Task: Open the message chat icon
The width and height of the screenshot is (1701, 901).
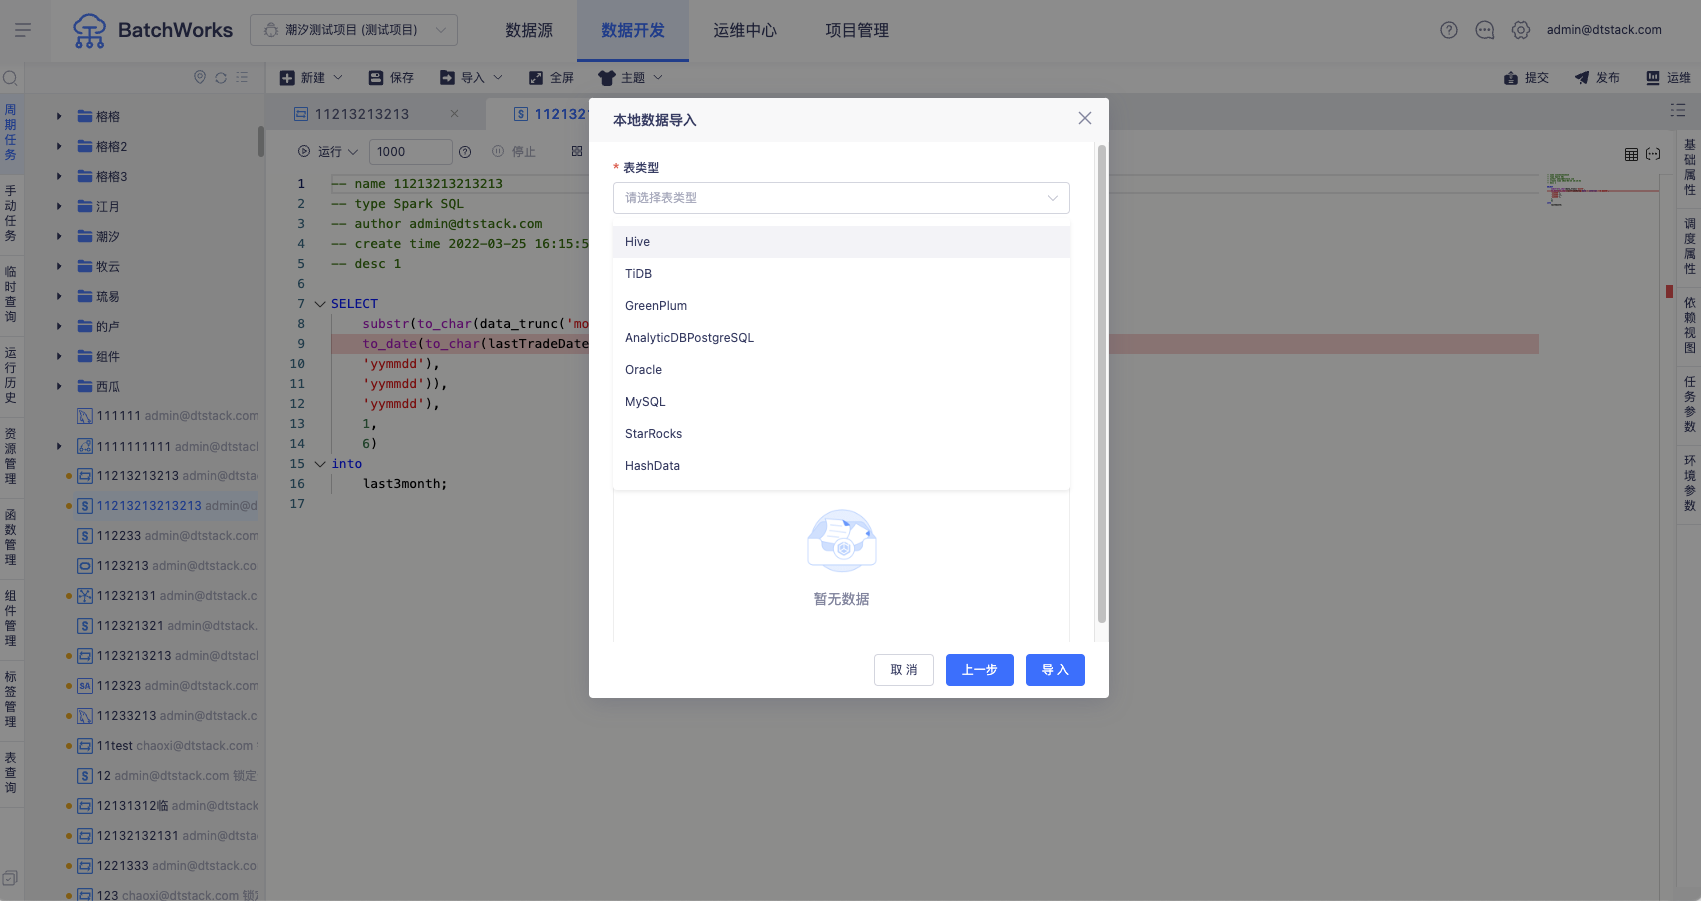Action: pyautogui.click(x=1485, y=30)
